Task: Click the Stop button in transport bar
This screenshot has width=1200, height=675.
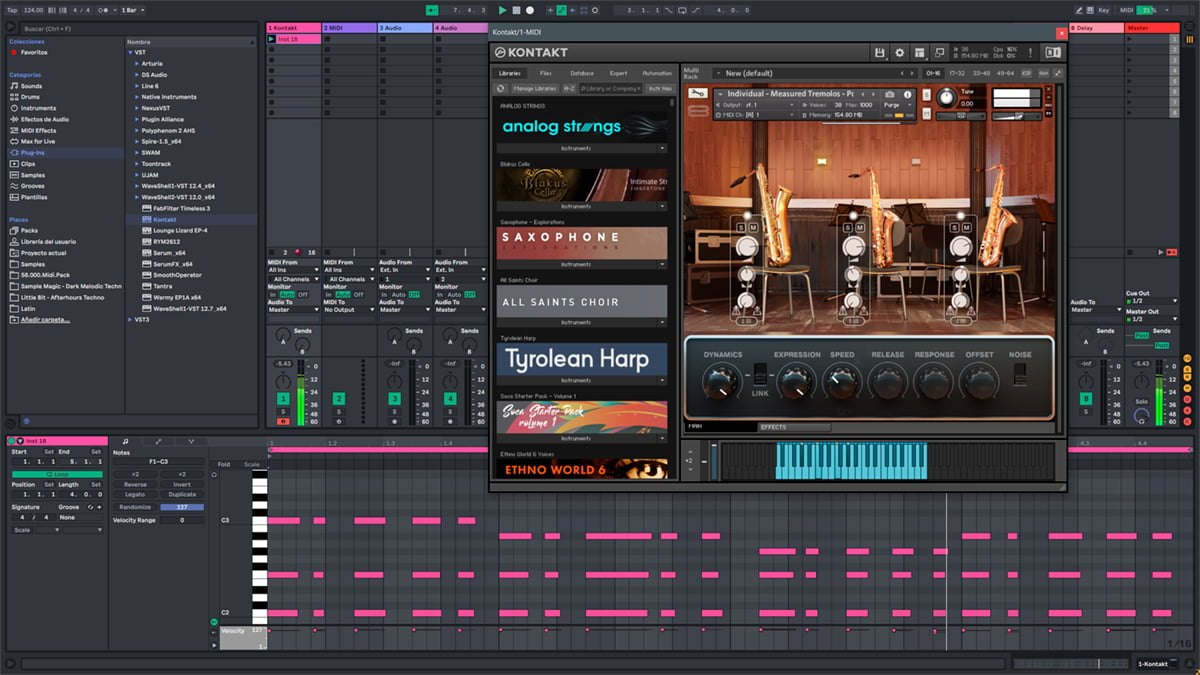Action: (516, 10)
